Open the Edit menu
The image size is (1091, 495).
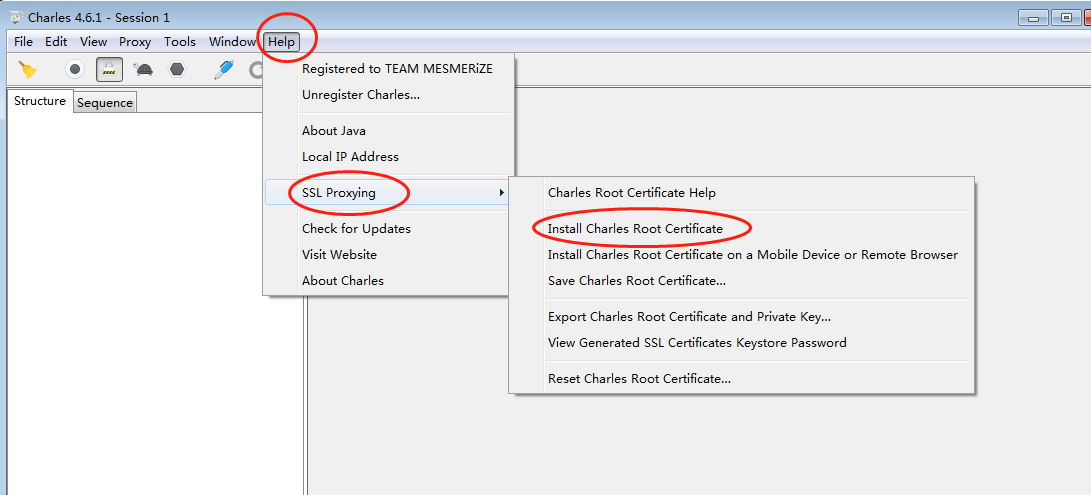tap(56, 42)
